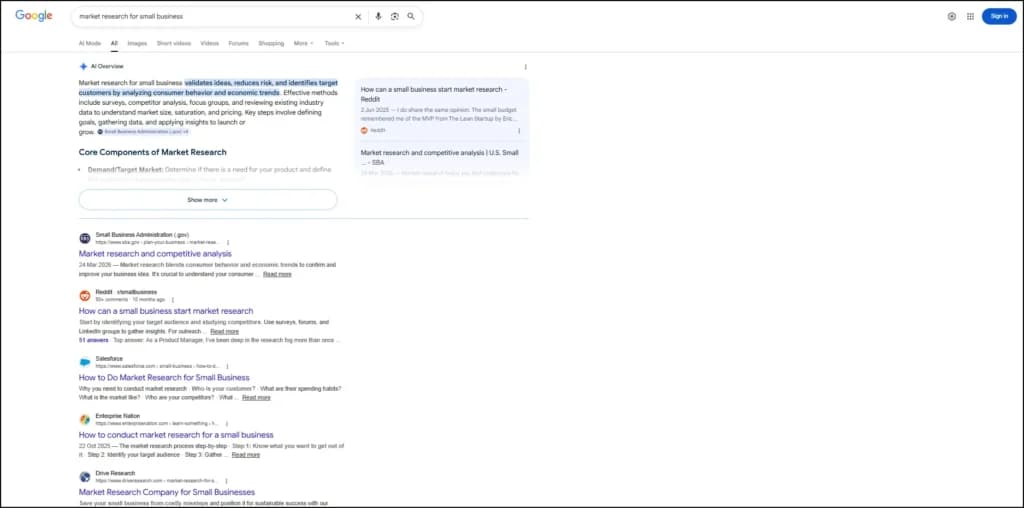Clear the search box with the X icon
This screenshot has height=508, width=1024.
coord(358,16)
